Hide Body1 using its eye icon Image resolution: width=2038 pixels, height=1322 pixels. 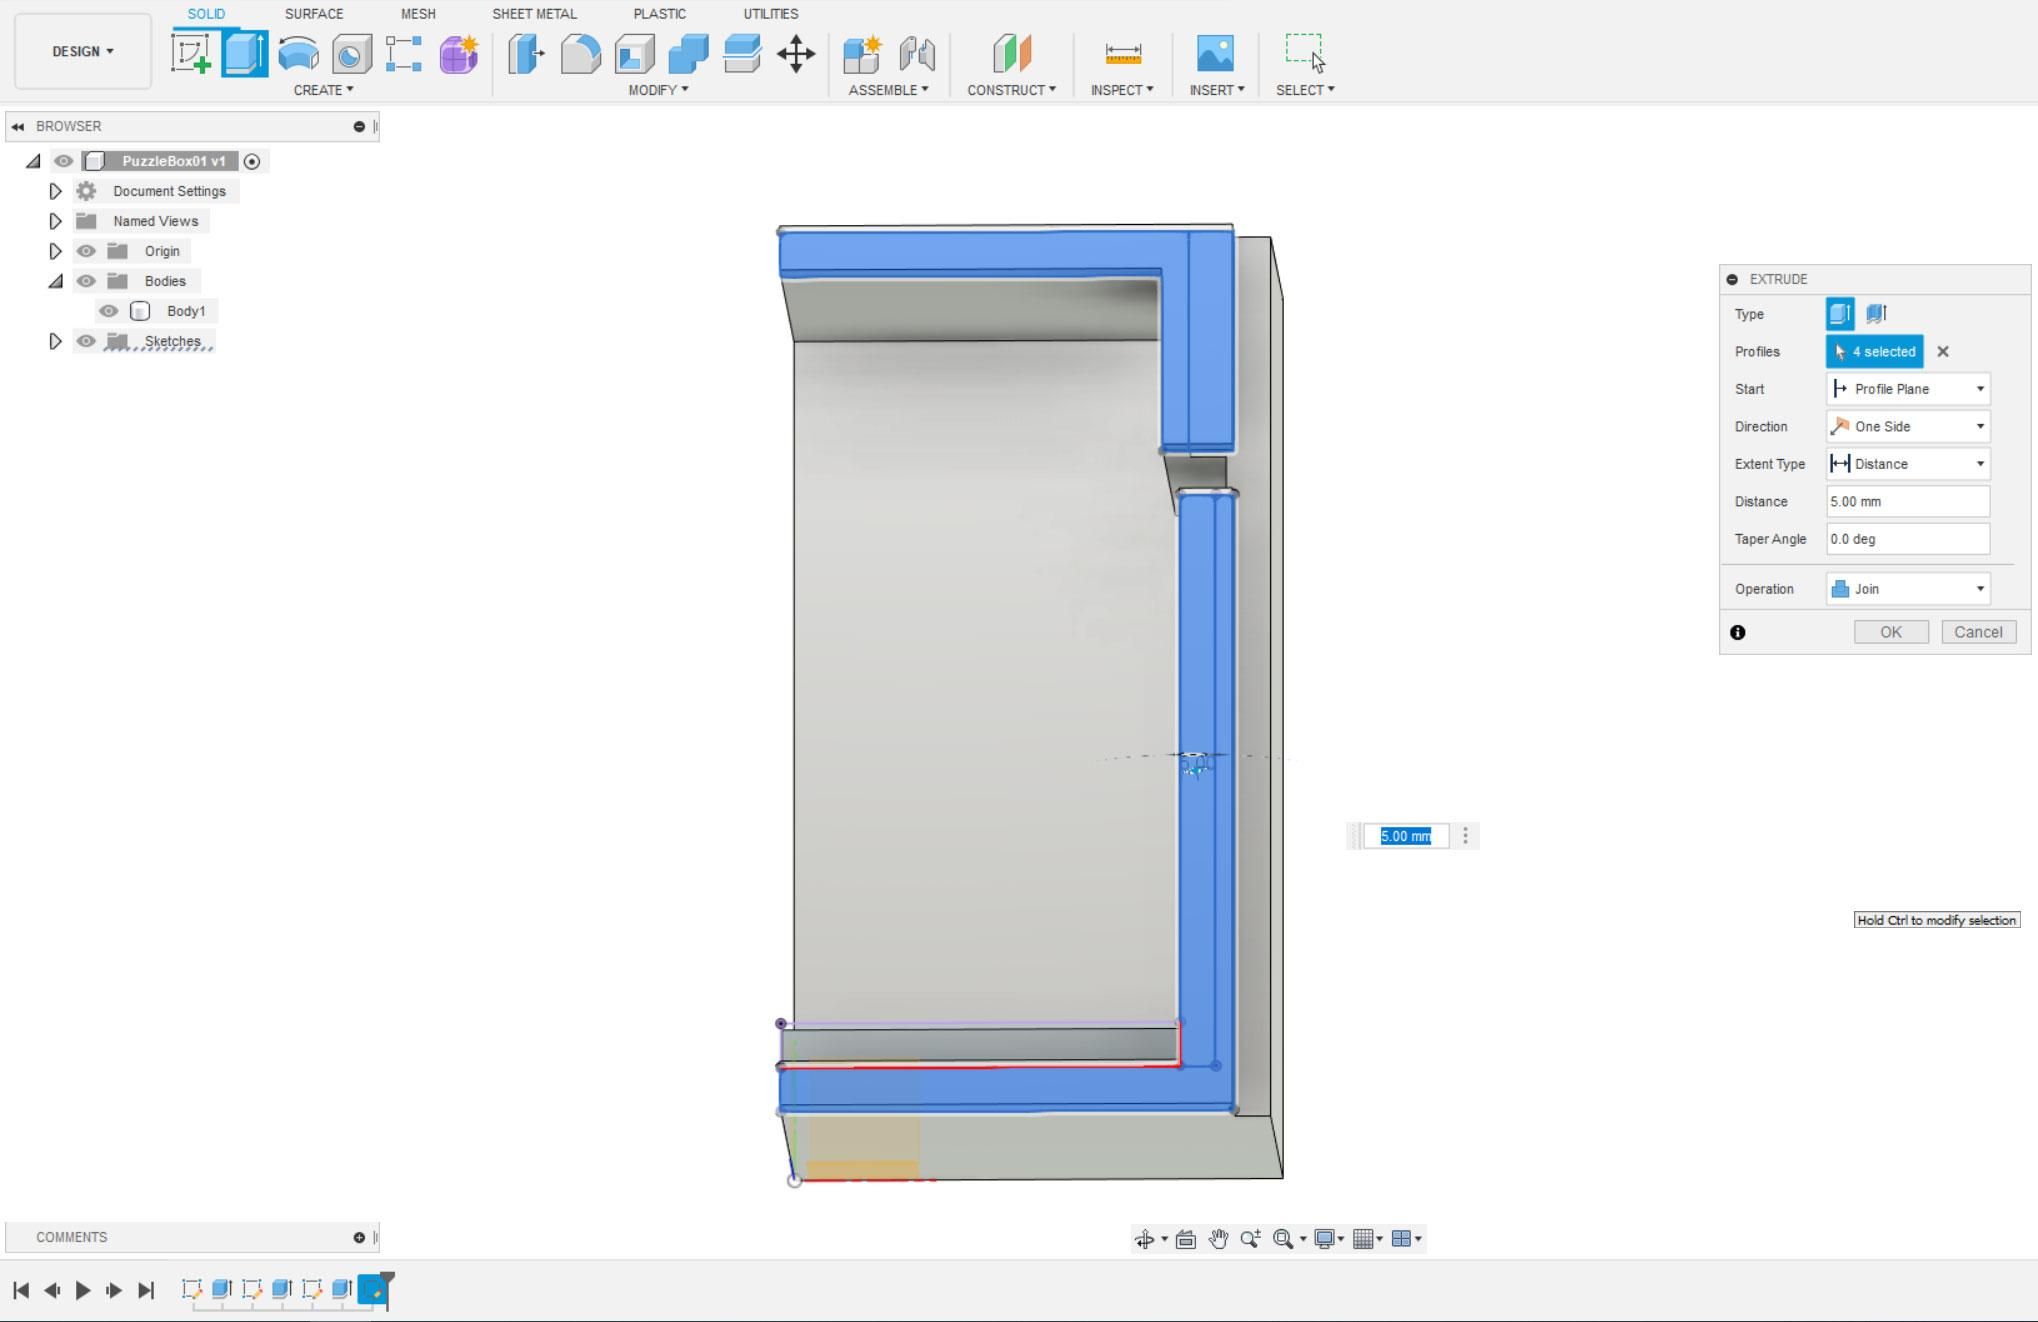point(108,311)
